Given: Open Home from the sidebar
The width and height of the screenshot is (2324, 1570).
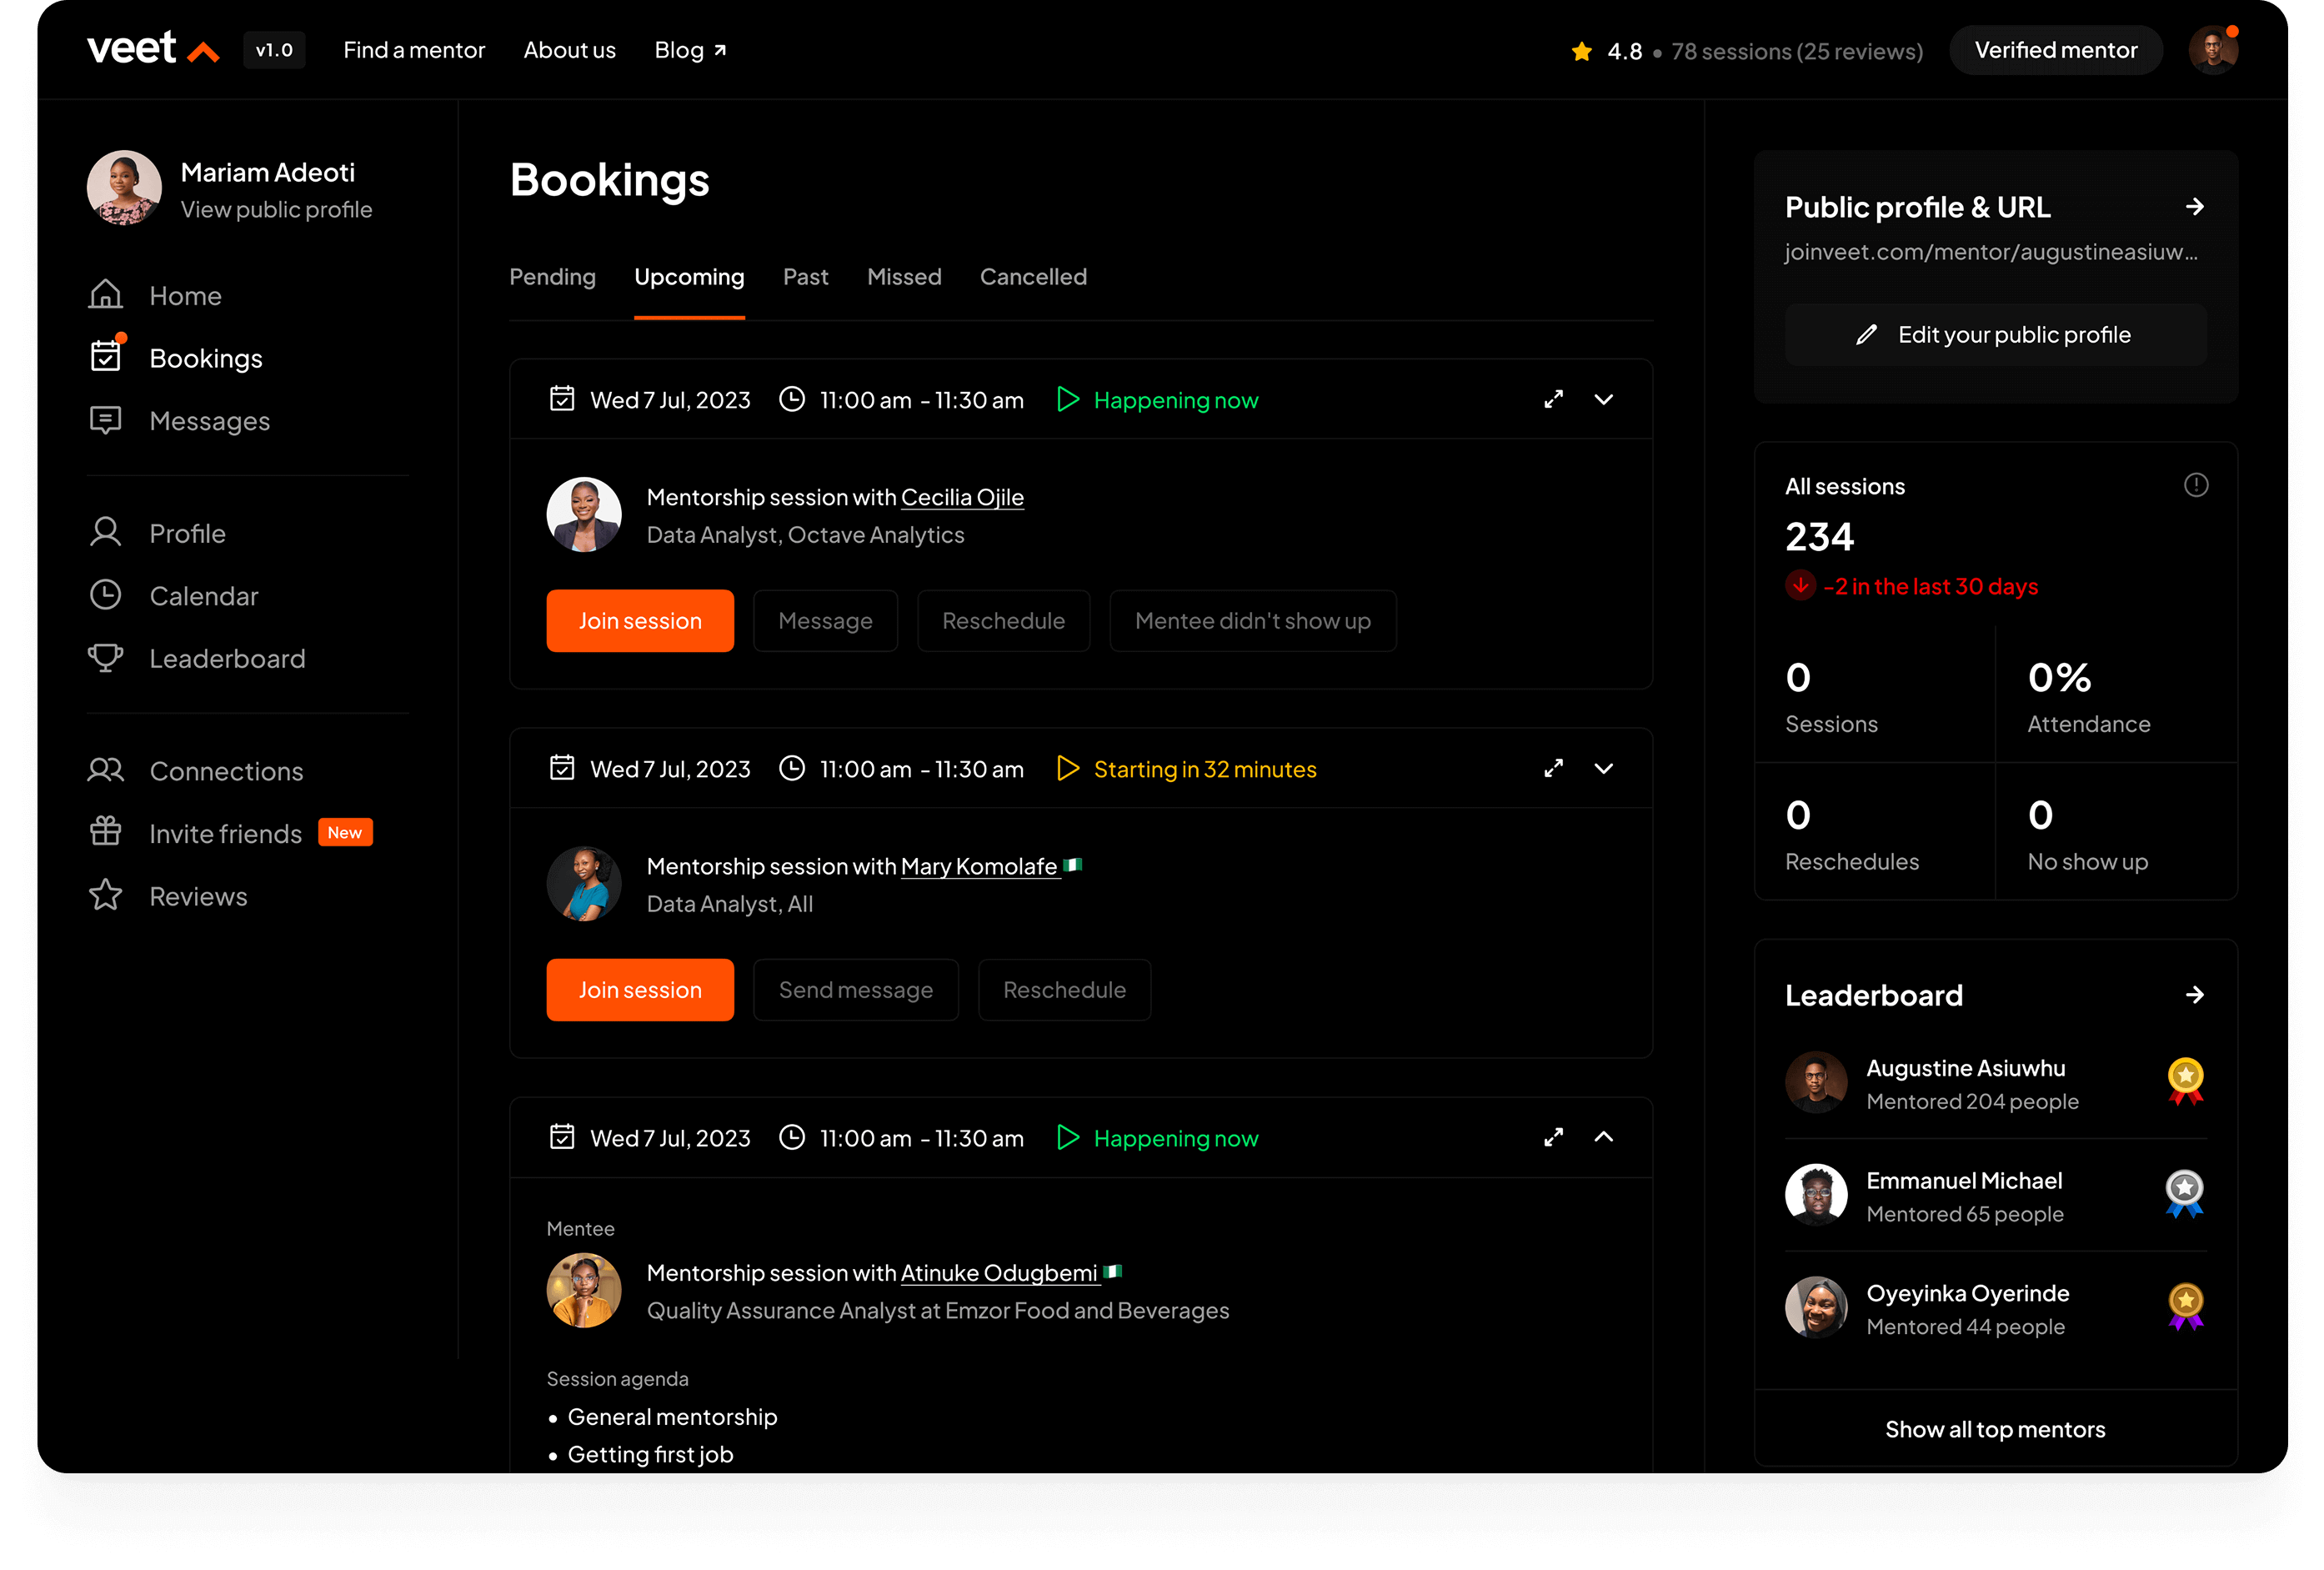Looking at the screenshot, I should coord(185,296).
